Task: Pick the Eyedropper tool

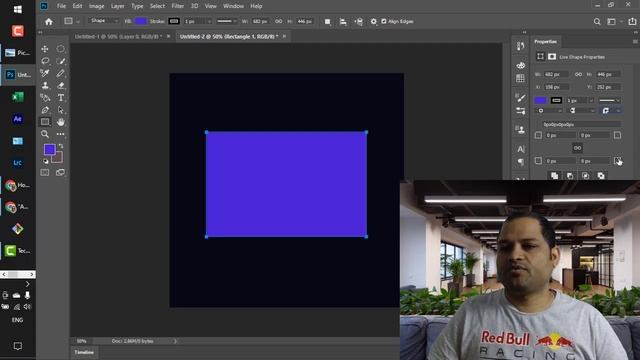Action: pyautogui.click(x=45, y=73)
